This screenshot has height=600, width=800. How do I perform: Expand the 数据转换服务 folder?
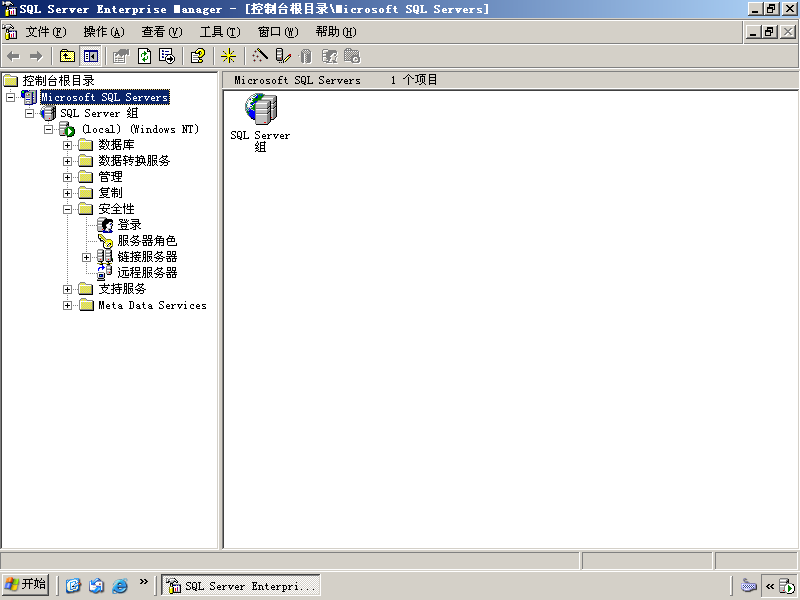tap(67, 161)
